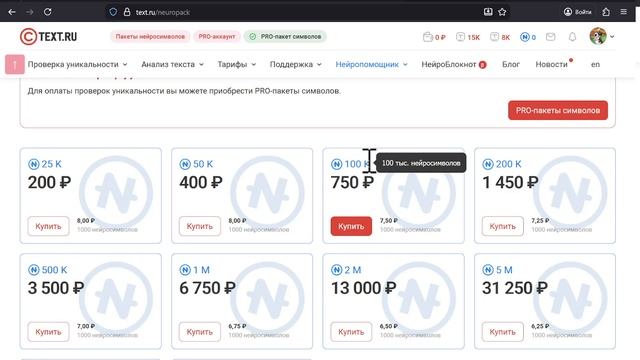Expand the avatar menu chevron

612,36
